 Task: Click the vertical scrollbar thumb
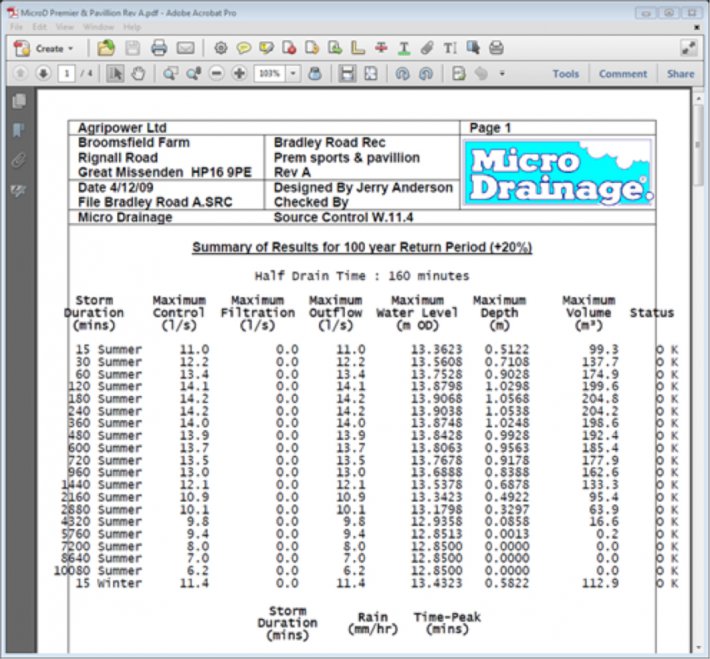coord(698,145)
